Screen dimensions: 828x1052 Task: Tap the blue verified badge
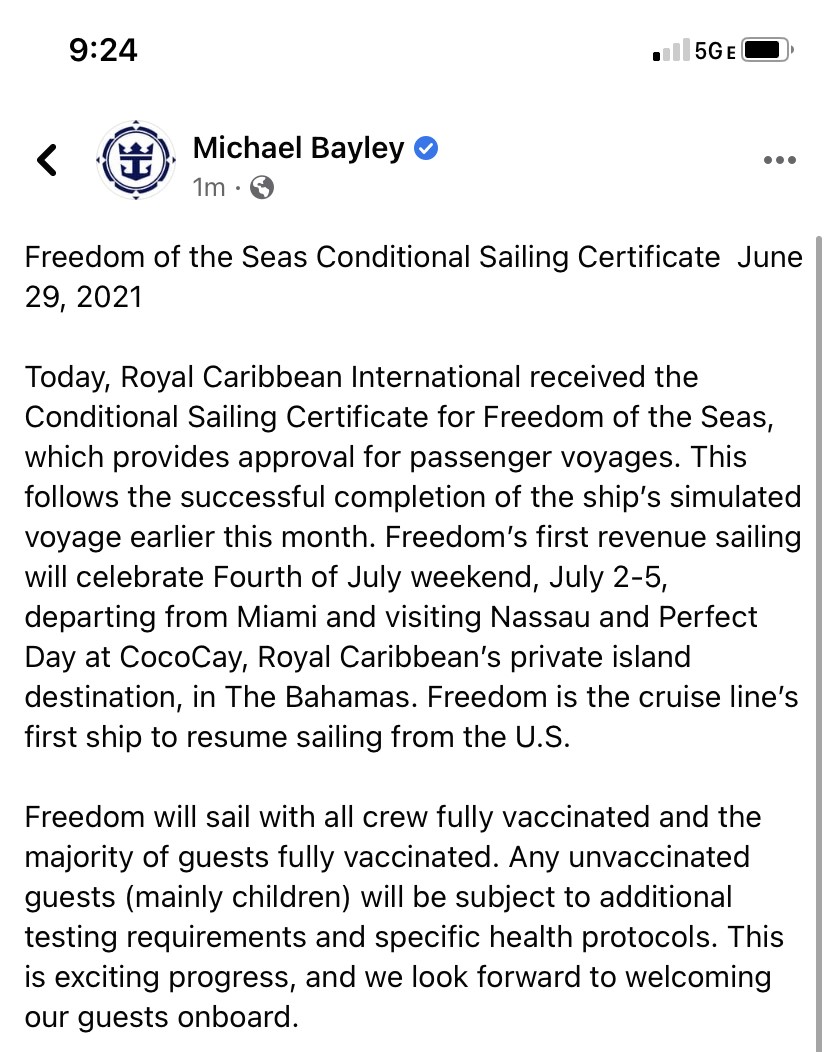pyautogui.click(x=426, y=148)
